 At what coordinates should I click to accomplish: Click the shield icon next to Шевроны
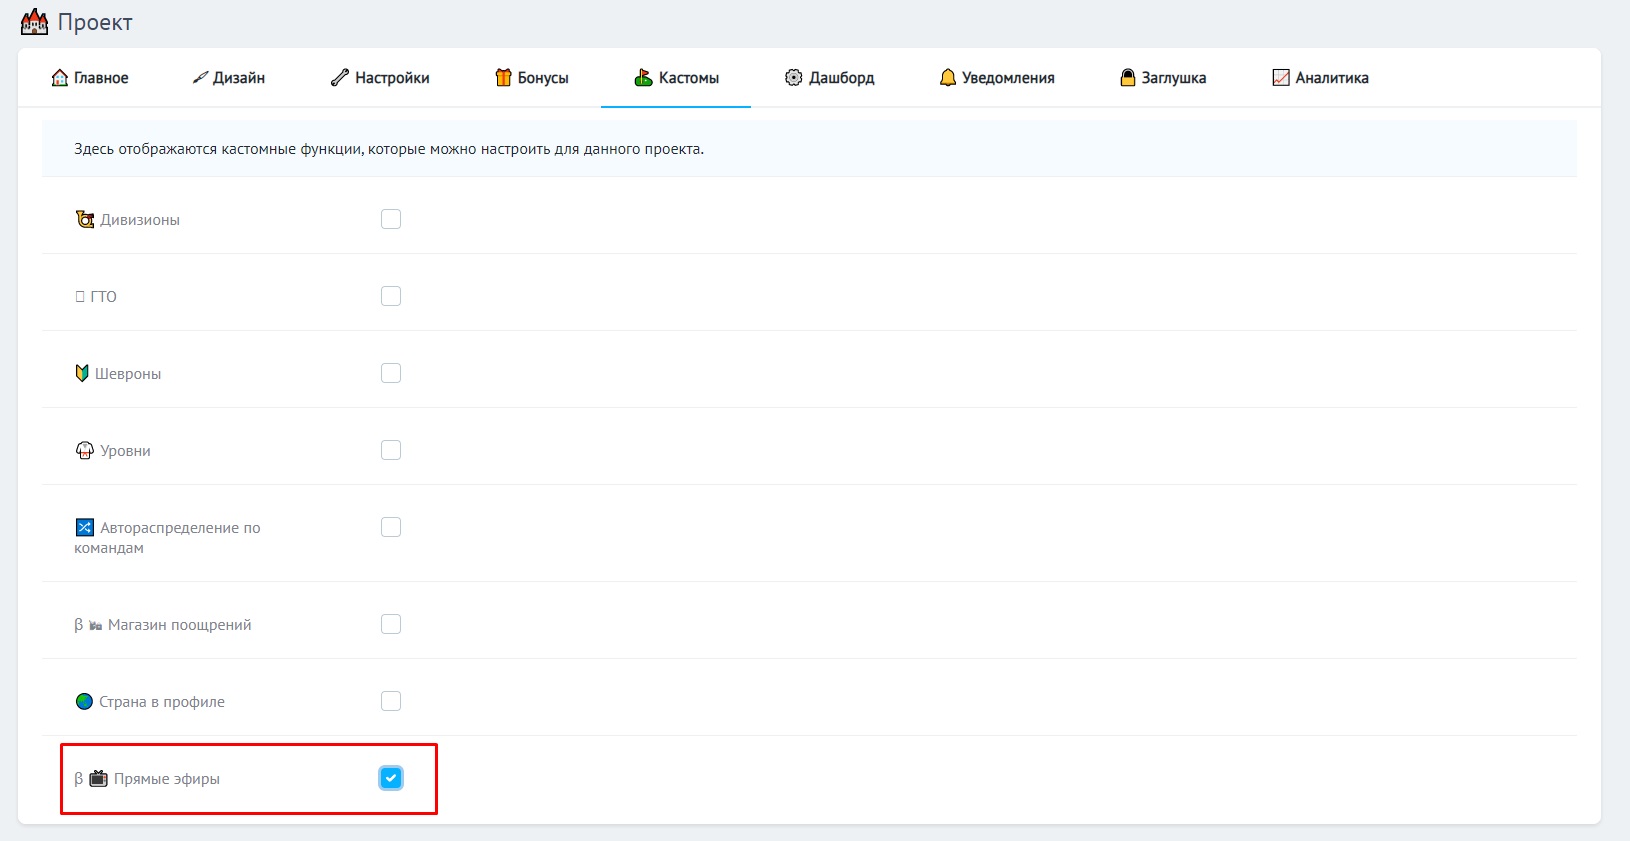coord(82,373)
